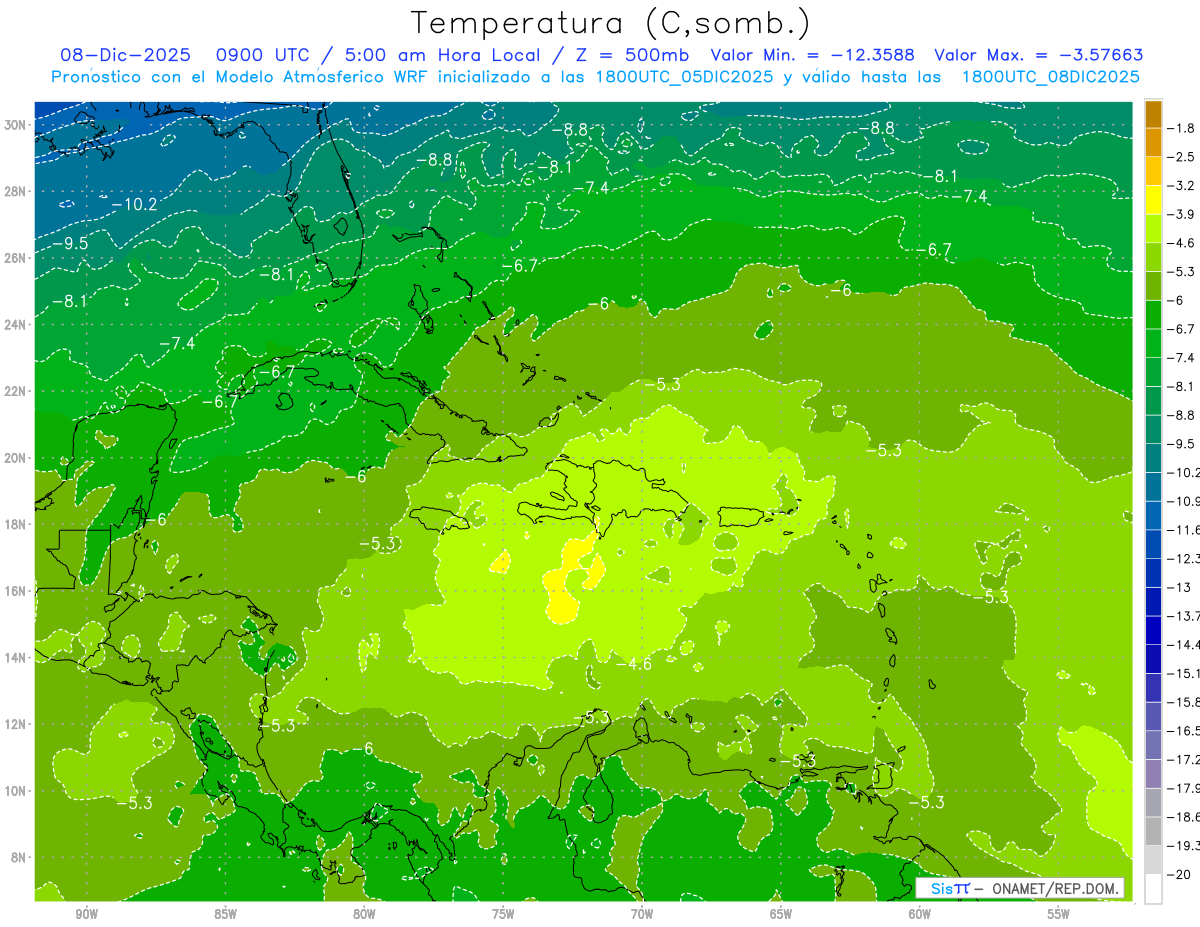Click the '22N' latitude axis label

pyautogui.click(x=15, y=391)
